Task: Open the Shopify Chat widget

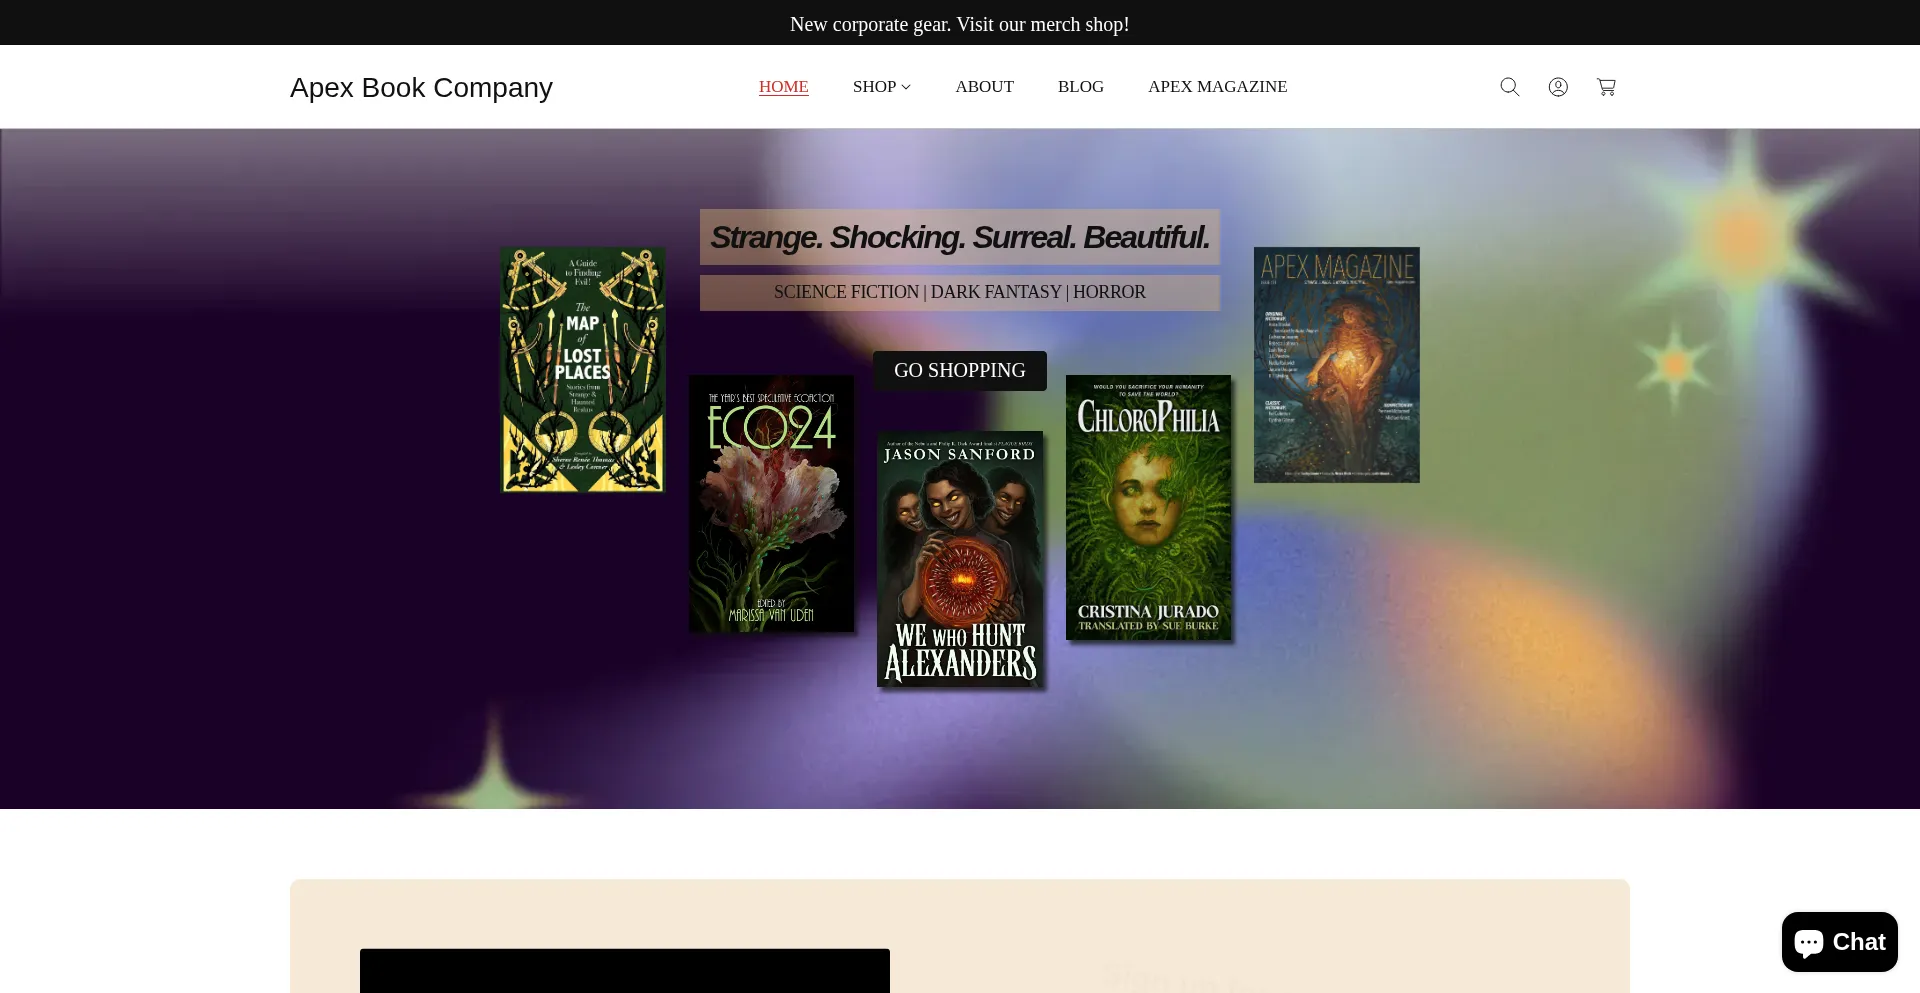Action: (x=1839, y=942)
